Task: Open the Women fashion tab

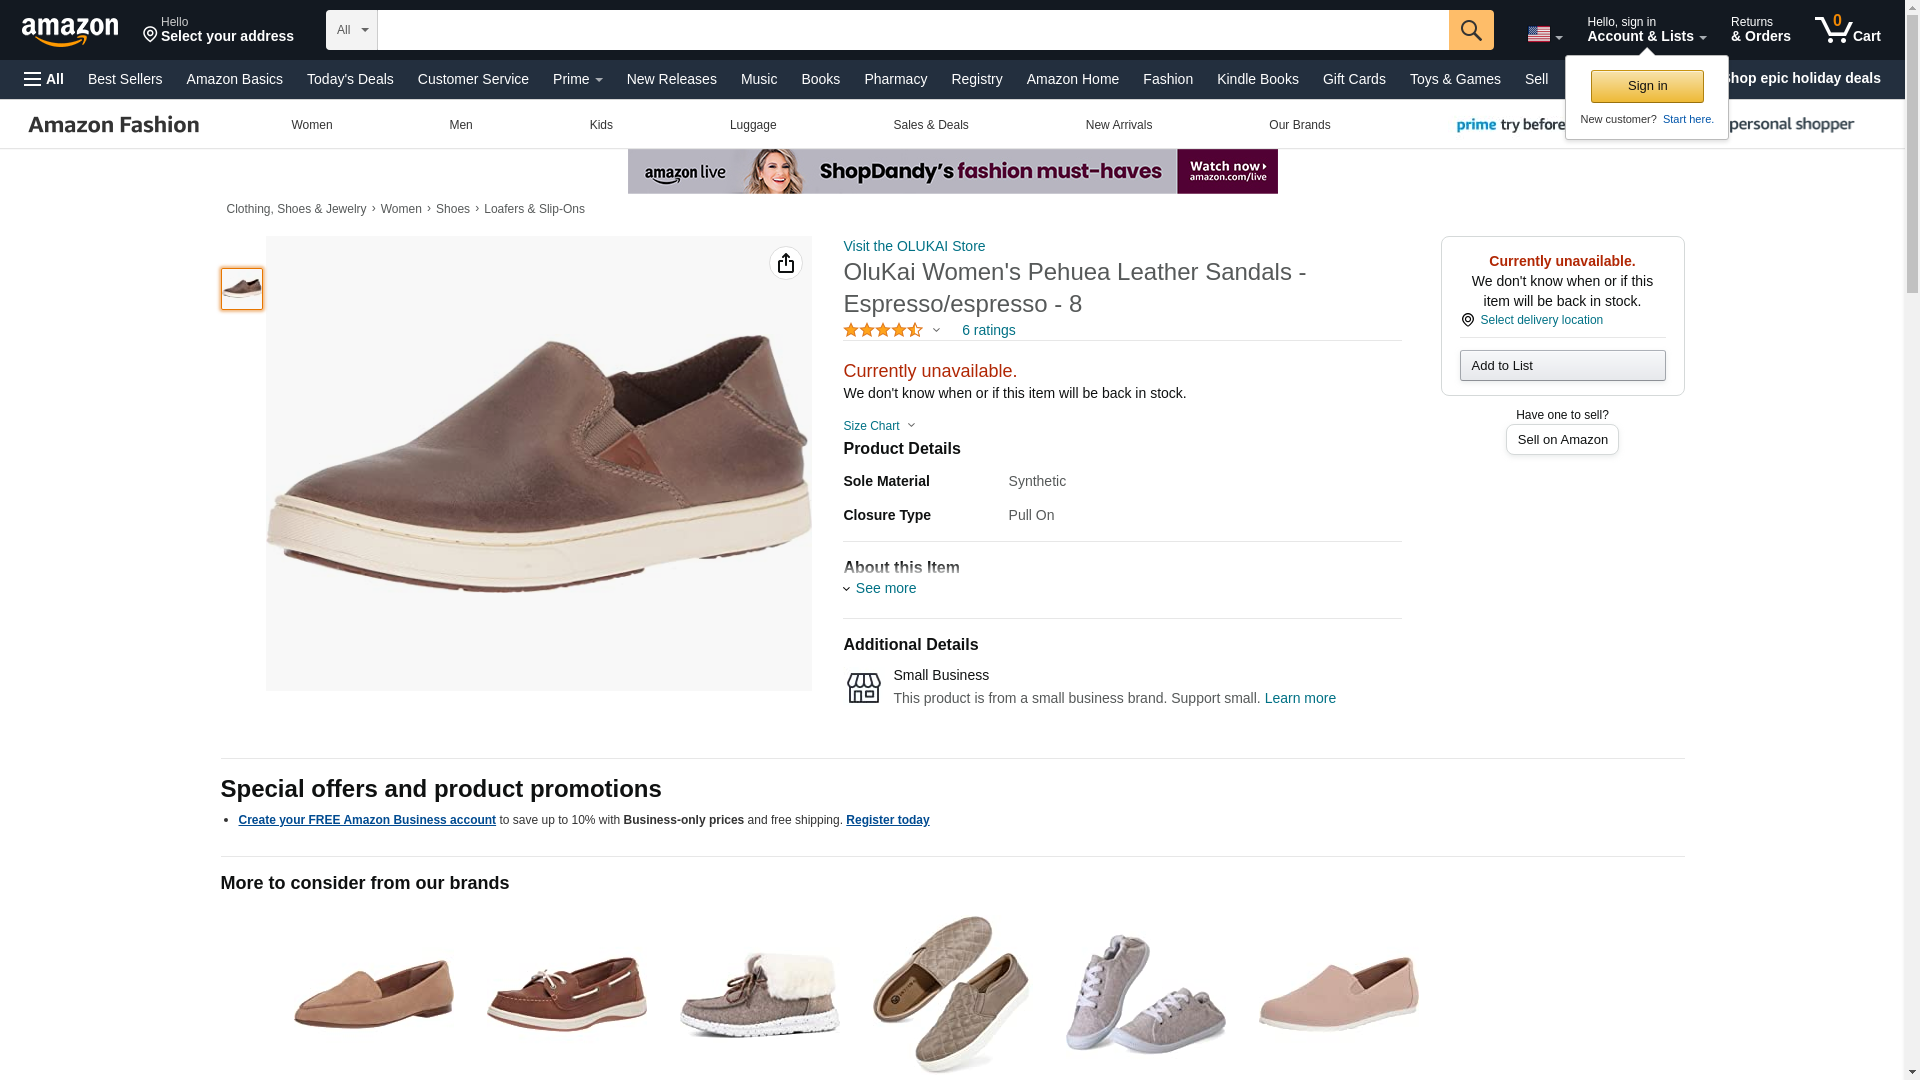Action: pos(312,125)
